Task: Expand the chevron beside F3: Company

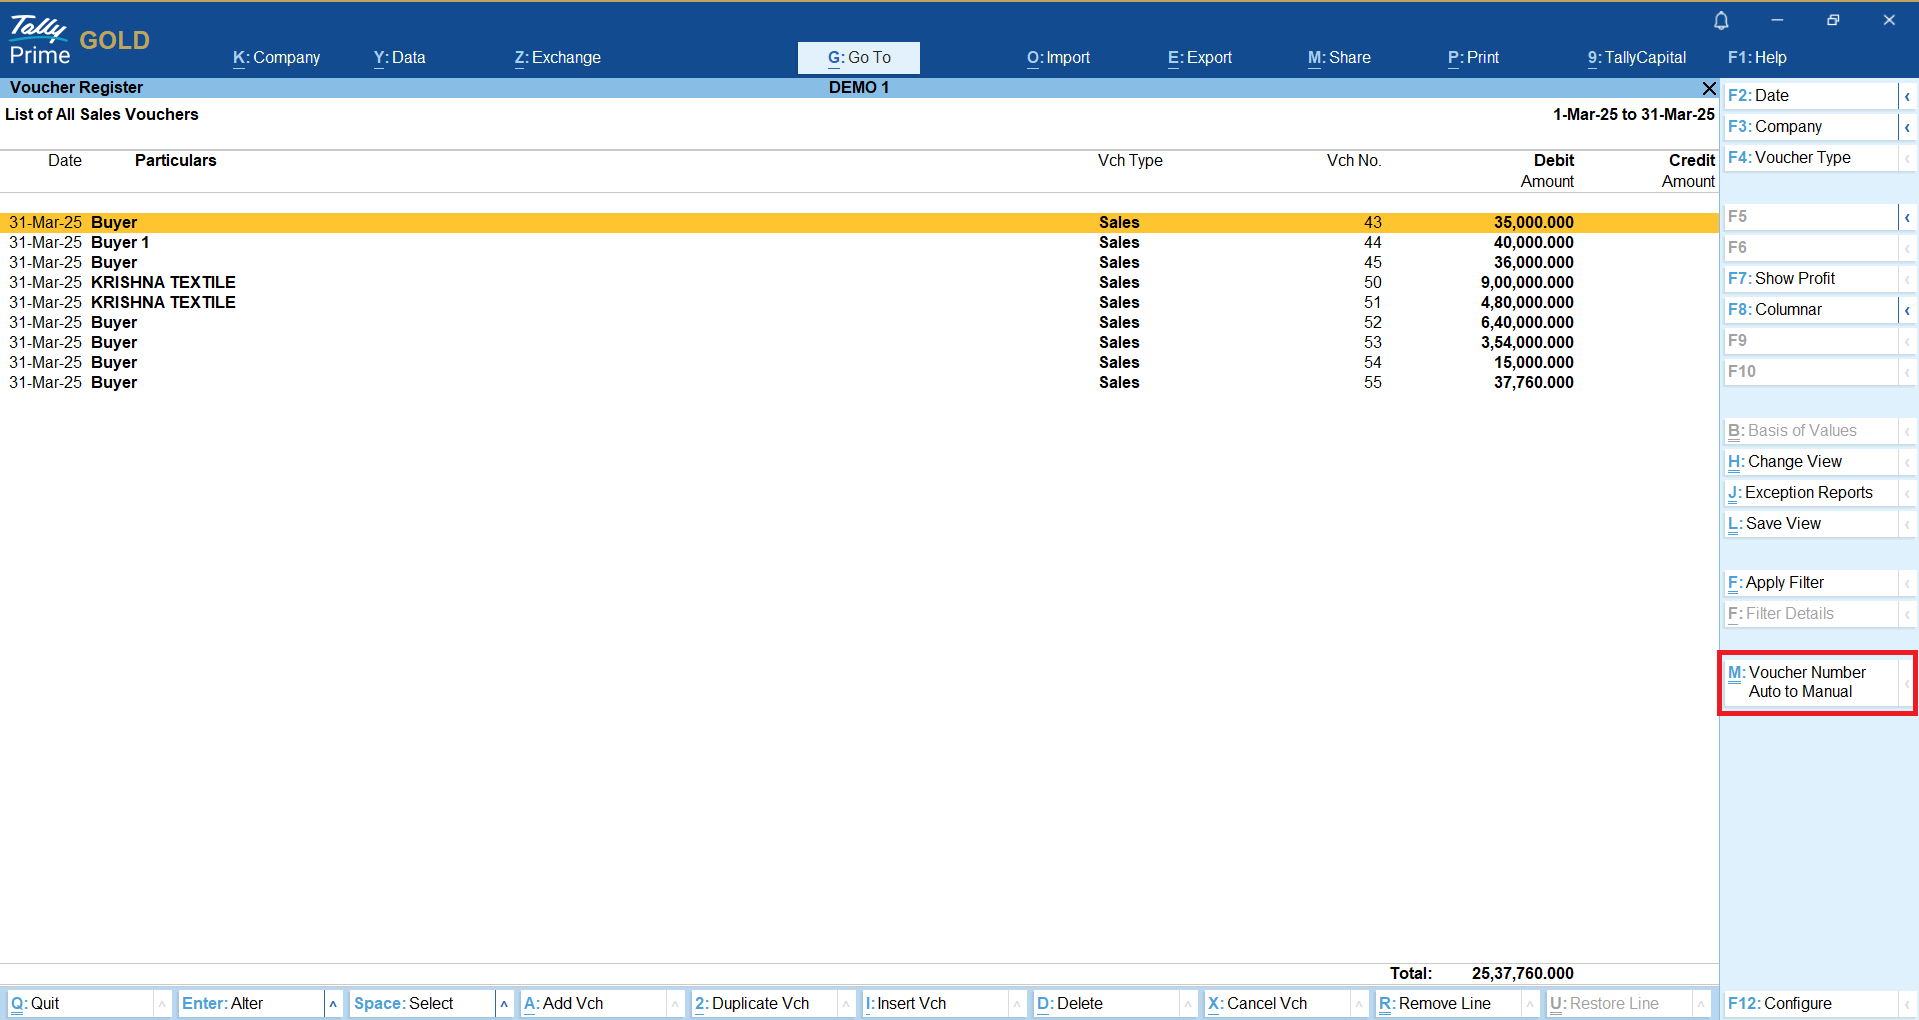Action: 1907,127
